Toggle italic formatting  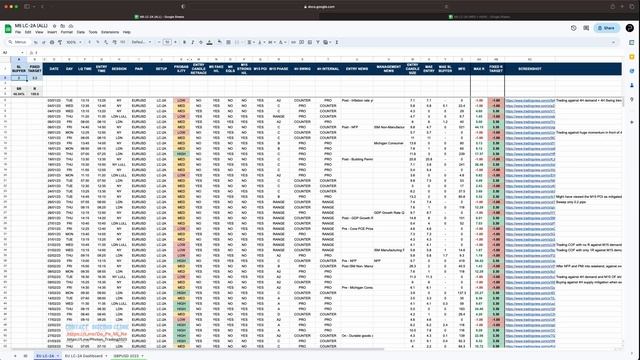click(x=193, y=42)
